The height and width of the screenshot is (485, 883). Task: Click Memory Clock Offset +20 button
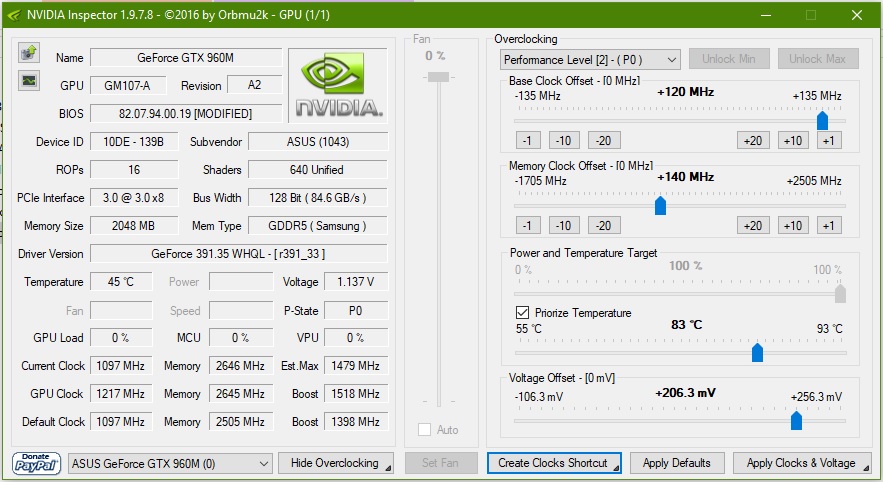coord(753,225)
